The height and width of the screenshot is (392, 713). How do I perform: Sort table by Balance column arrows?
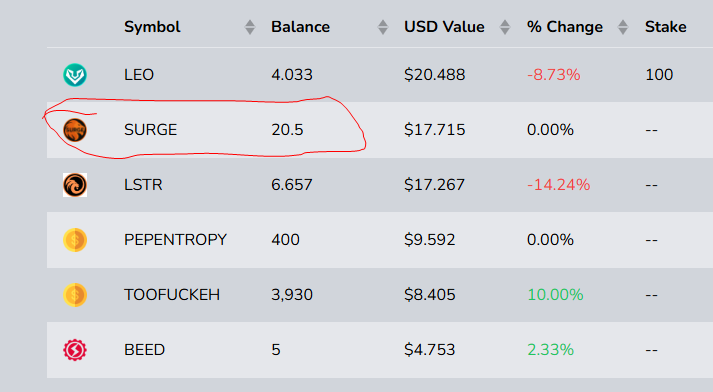click(x=383, y=27)
